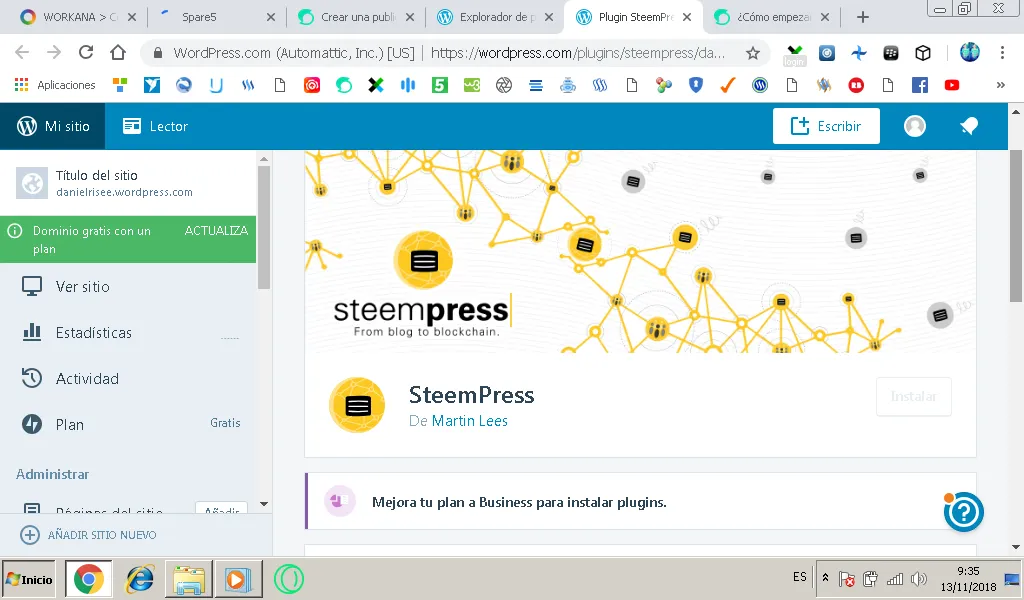Open the user profile avatar icon

[915, 126]
